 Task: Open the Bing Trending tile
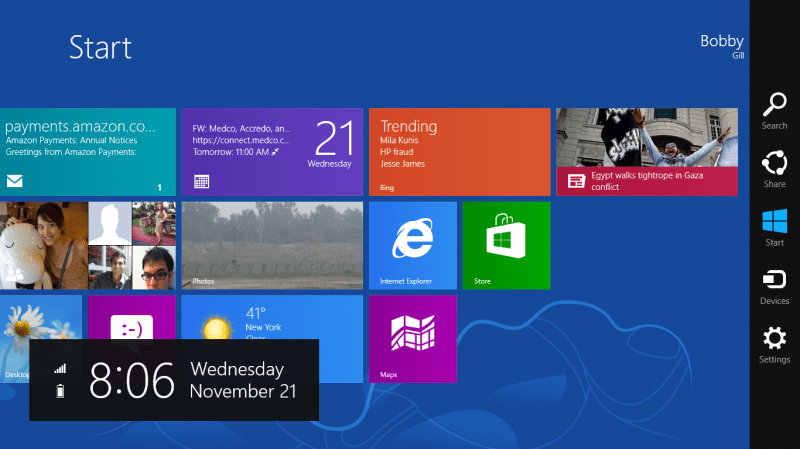[459, 152]
